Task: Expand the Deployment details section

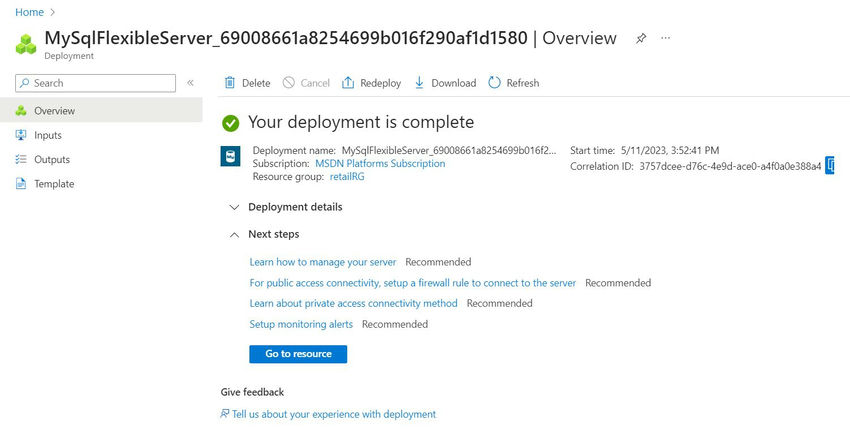Action: click(234, 207)
